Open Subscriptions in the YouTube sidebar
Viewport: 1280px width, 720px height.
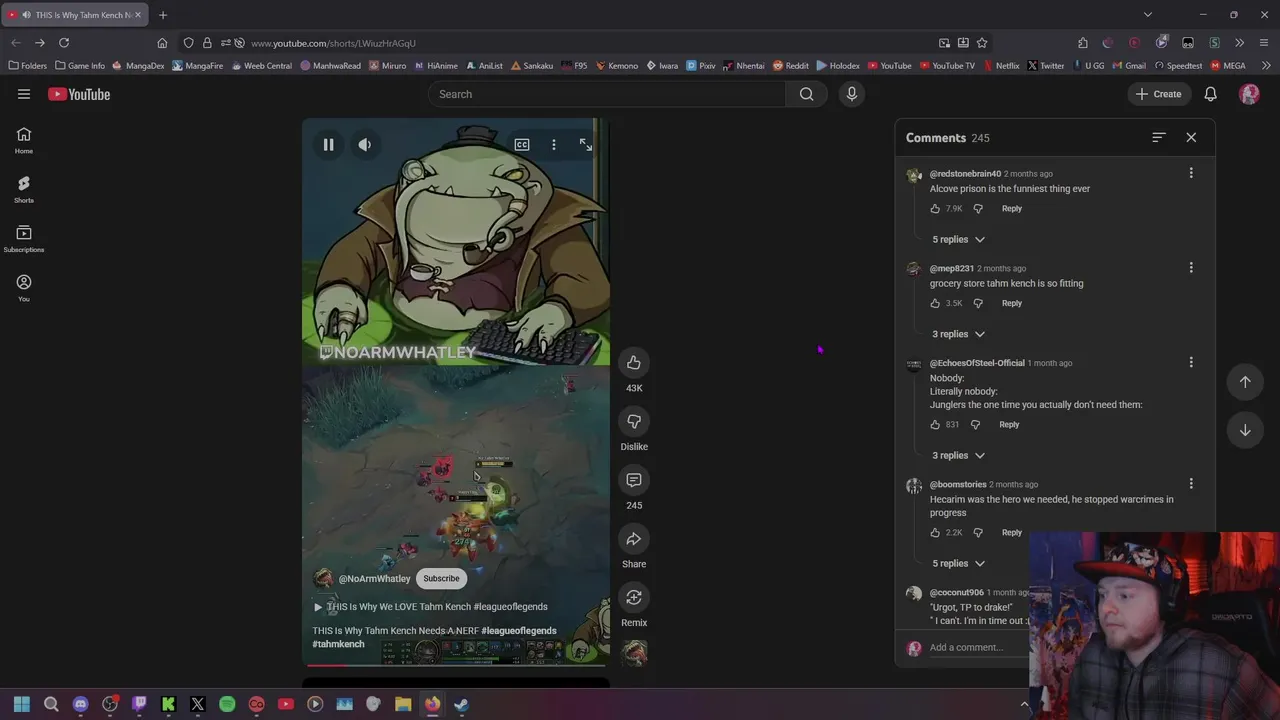tap(24, 239)
